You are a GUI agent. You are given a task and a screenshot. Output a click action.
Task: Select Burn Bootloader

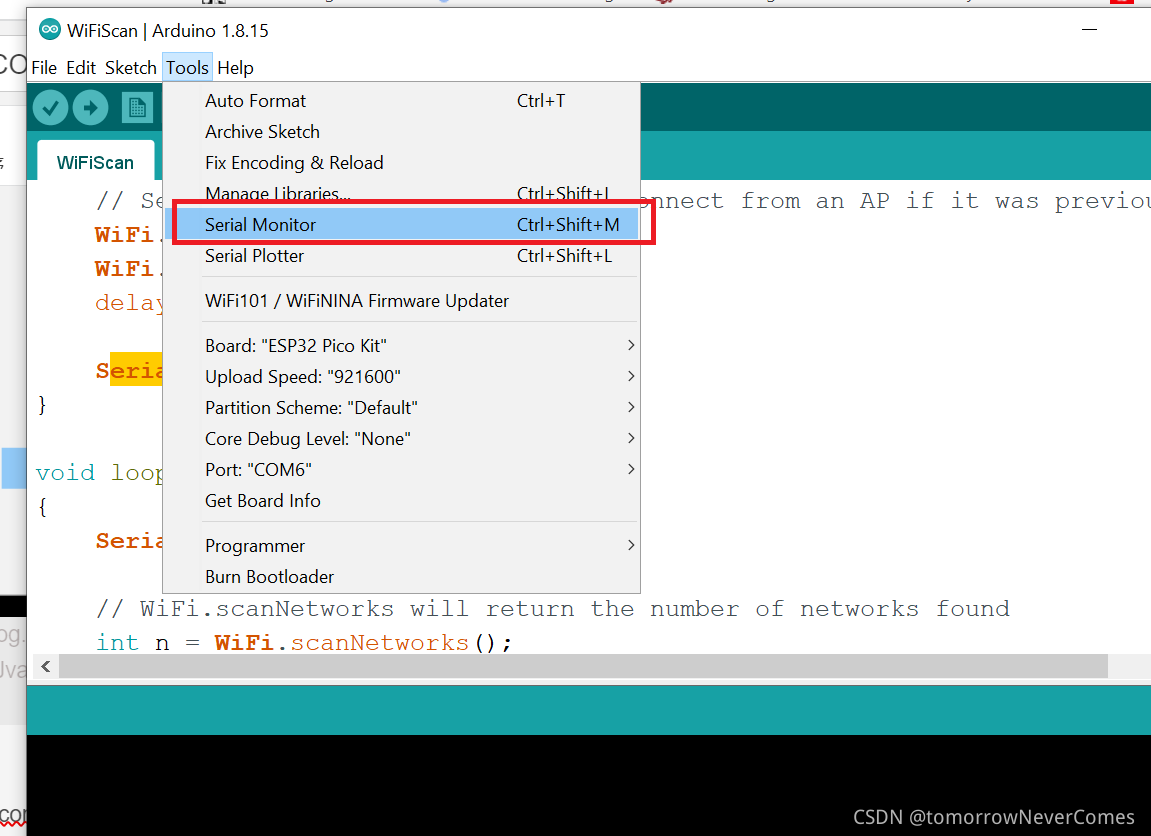pos(402,577)
